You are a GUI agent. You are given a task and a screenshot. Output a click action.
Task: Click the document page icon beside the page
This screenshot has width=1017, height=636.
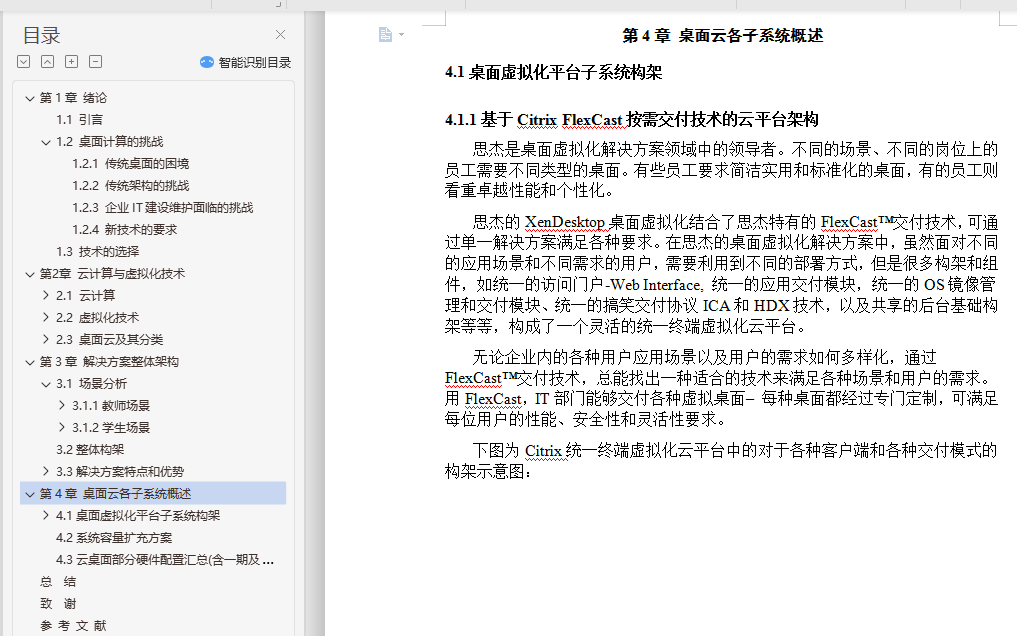(385, 34)
